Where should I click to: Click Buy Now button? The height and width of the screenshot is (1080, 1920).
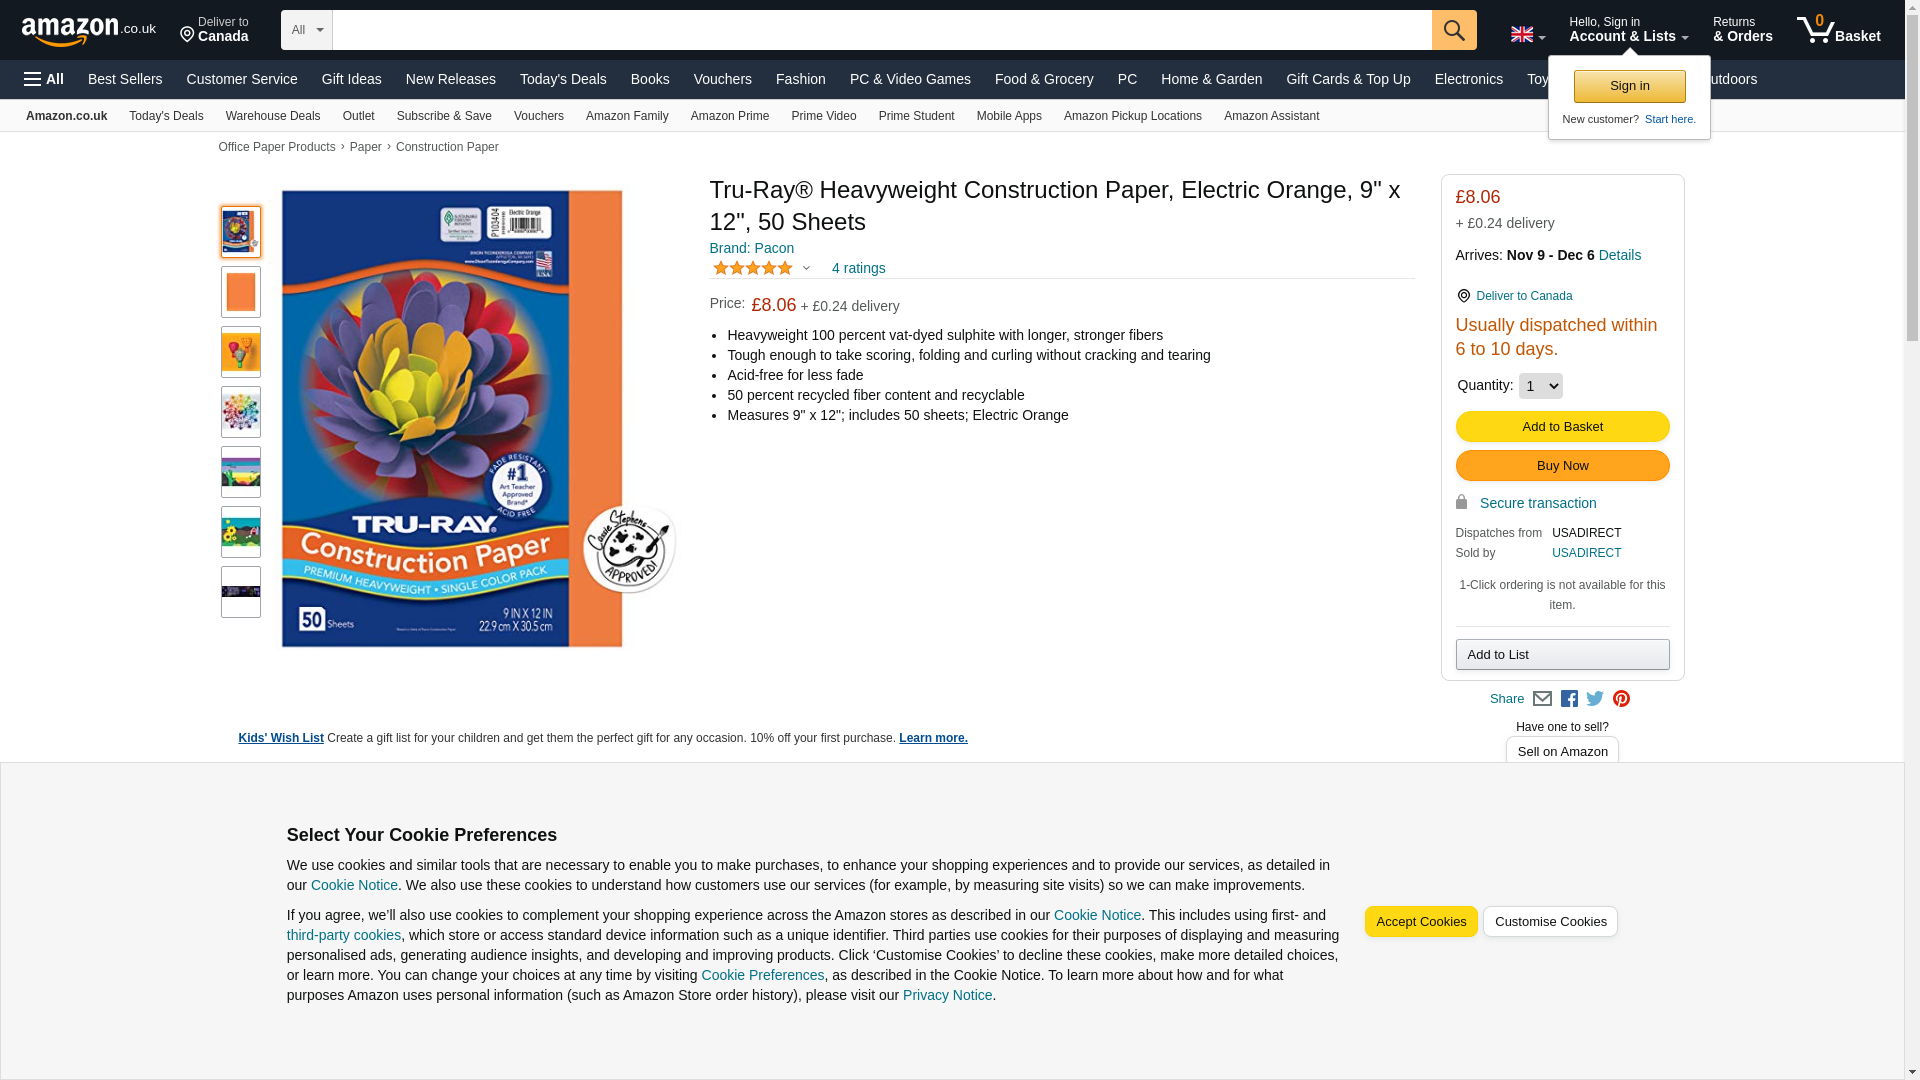pyautogui.click(x=1562, y=466)
